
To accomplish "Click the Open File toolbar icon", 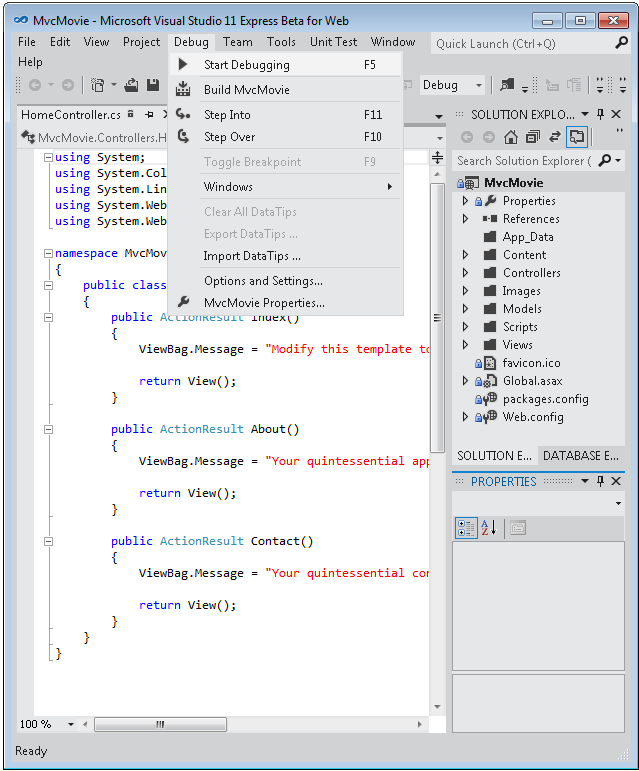I will (131, 85).
